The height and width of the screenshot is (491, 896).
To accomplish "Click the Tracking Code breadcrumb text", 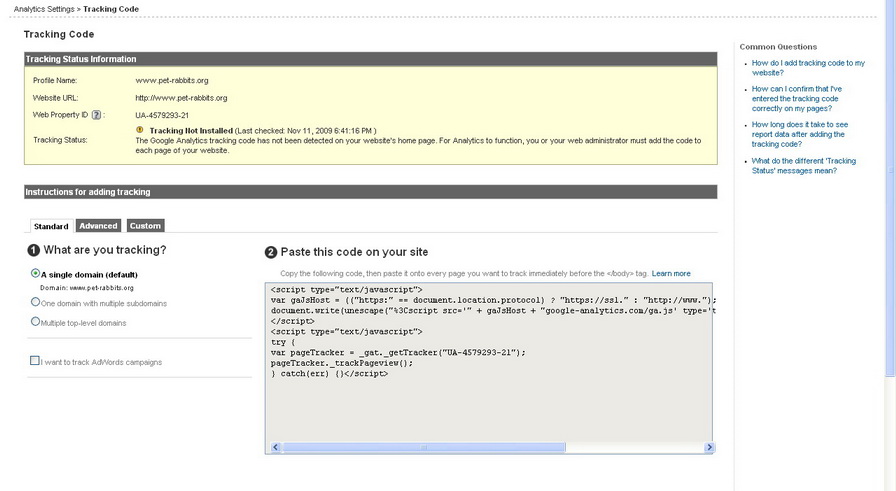I will pyautogui.click(x=111, y=9).
